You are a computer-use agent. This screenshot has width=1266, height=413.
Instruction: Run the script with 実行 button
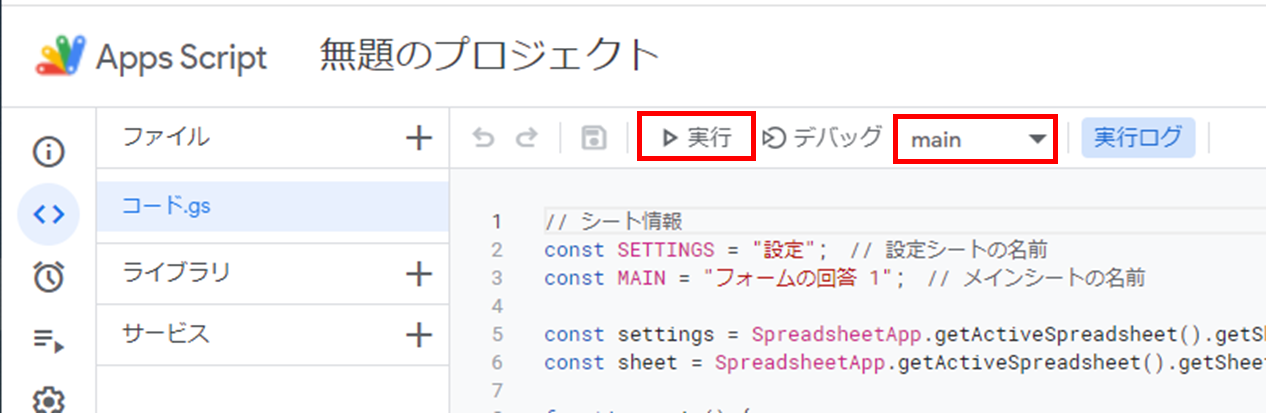tap(697, 138)
